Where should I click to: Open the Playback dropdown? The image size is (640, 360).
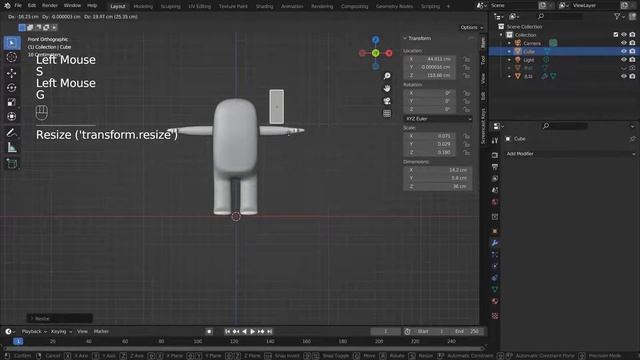coord(34,331)
